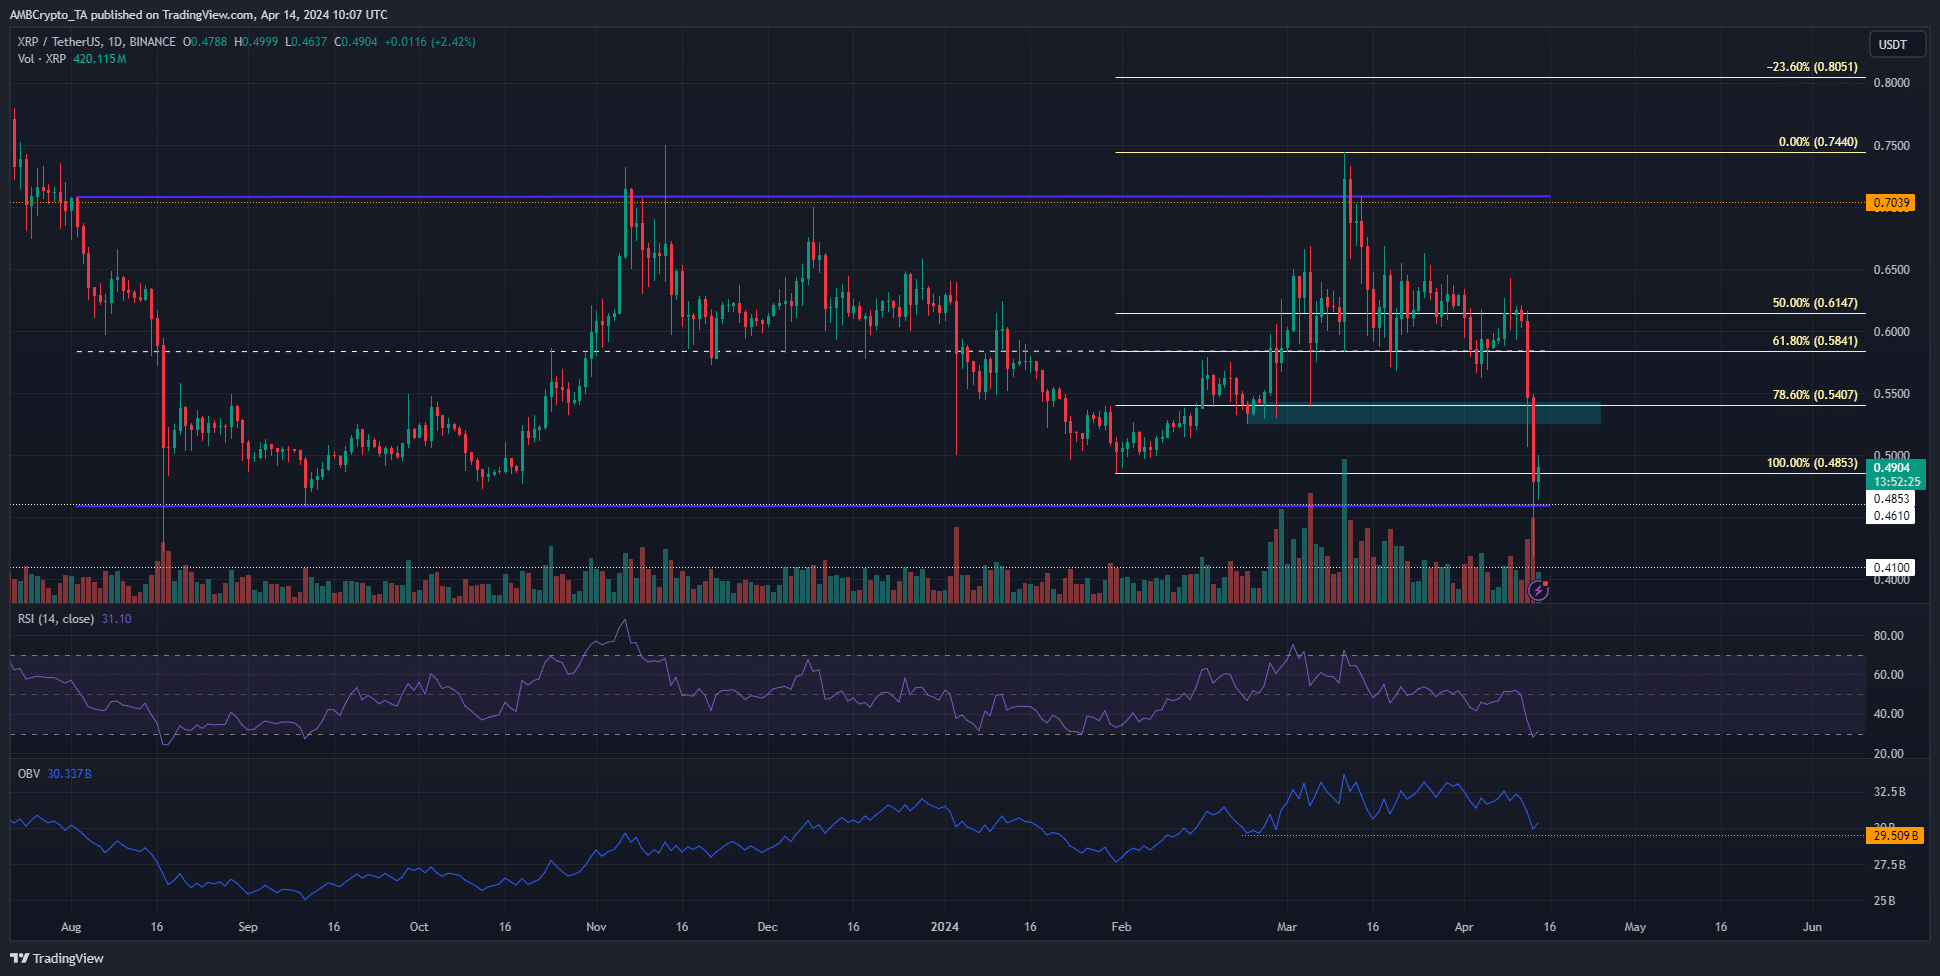The height and width of the screenshot is (976, 1940).
Task: Click the green 0.4904 current price label
Action: (1892, 468)
